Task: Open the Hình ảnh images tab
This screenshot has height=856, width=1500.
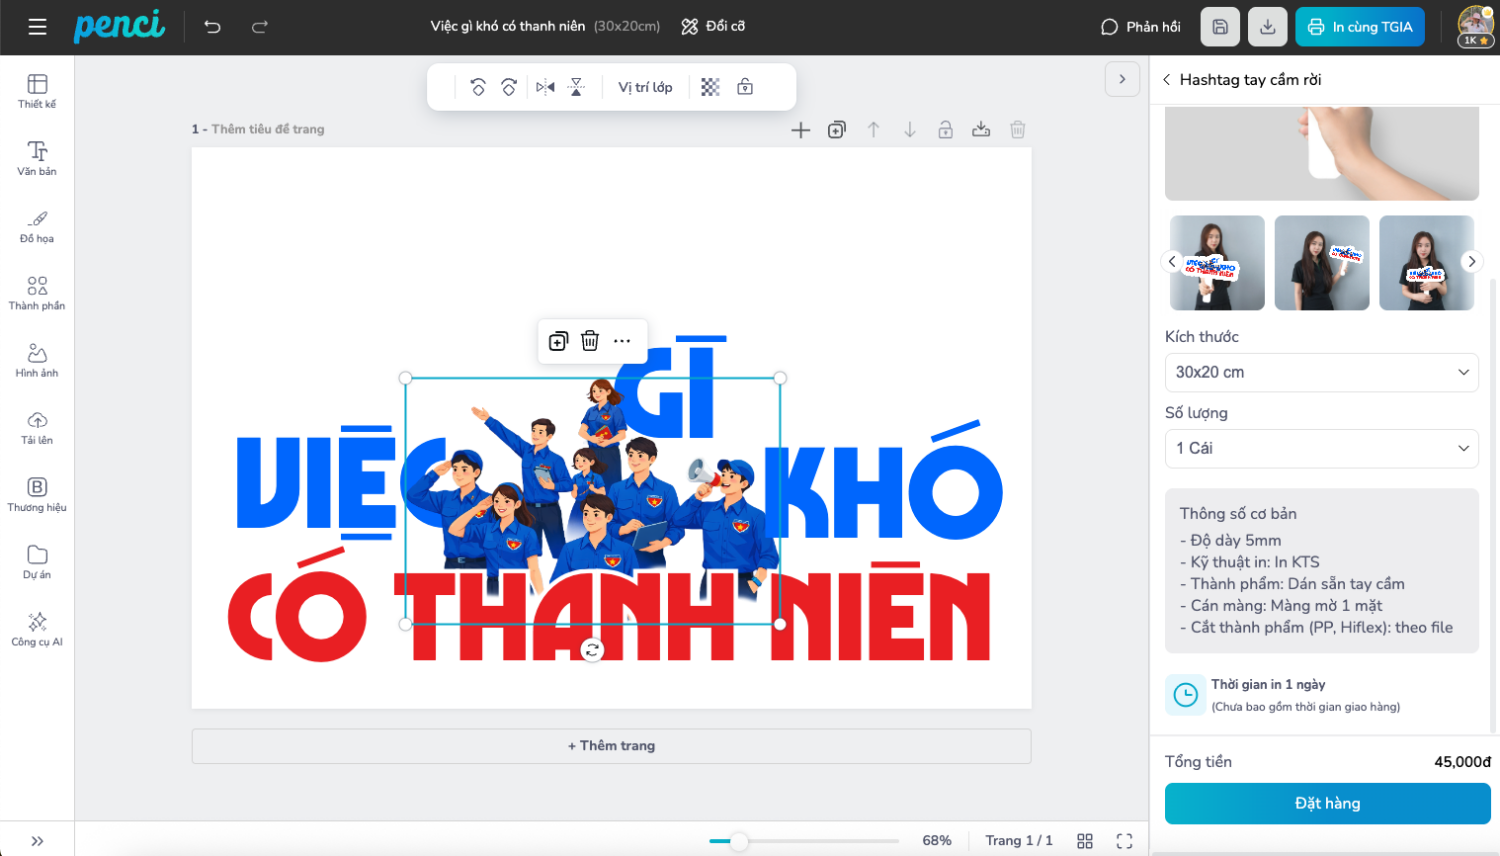Action: coord(37,360)
